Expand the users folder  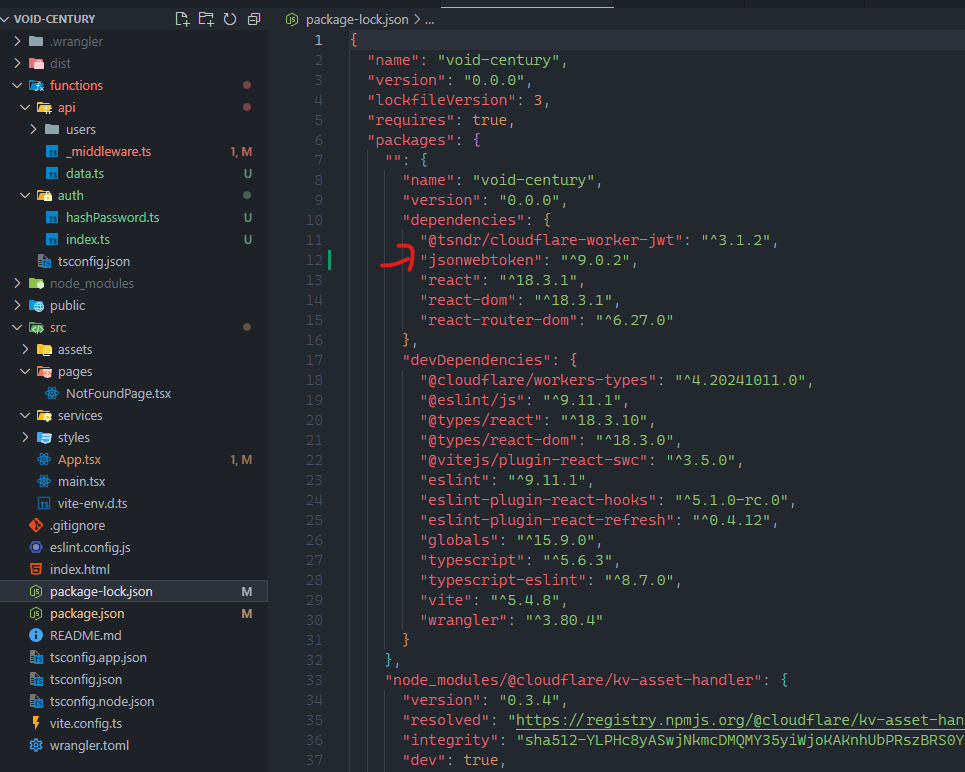click(33, 129)
